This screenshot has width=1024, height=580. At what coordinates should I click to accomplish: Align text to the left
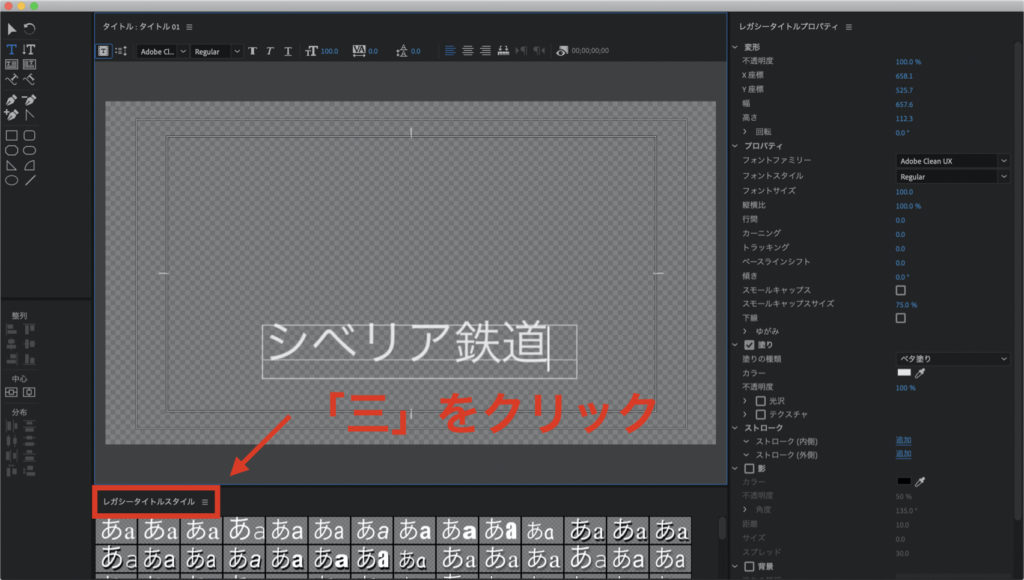pos(450,51)
